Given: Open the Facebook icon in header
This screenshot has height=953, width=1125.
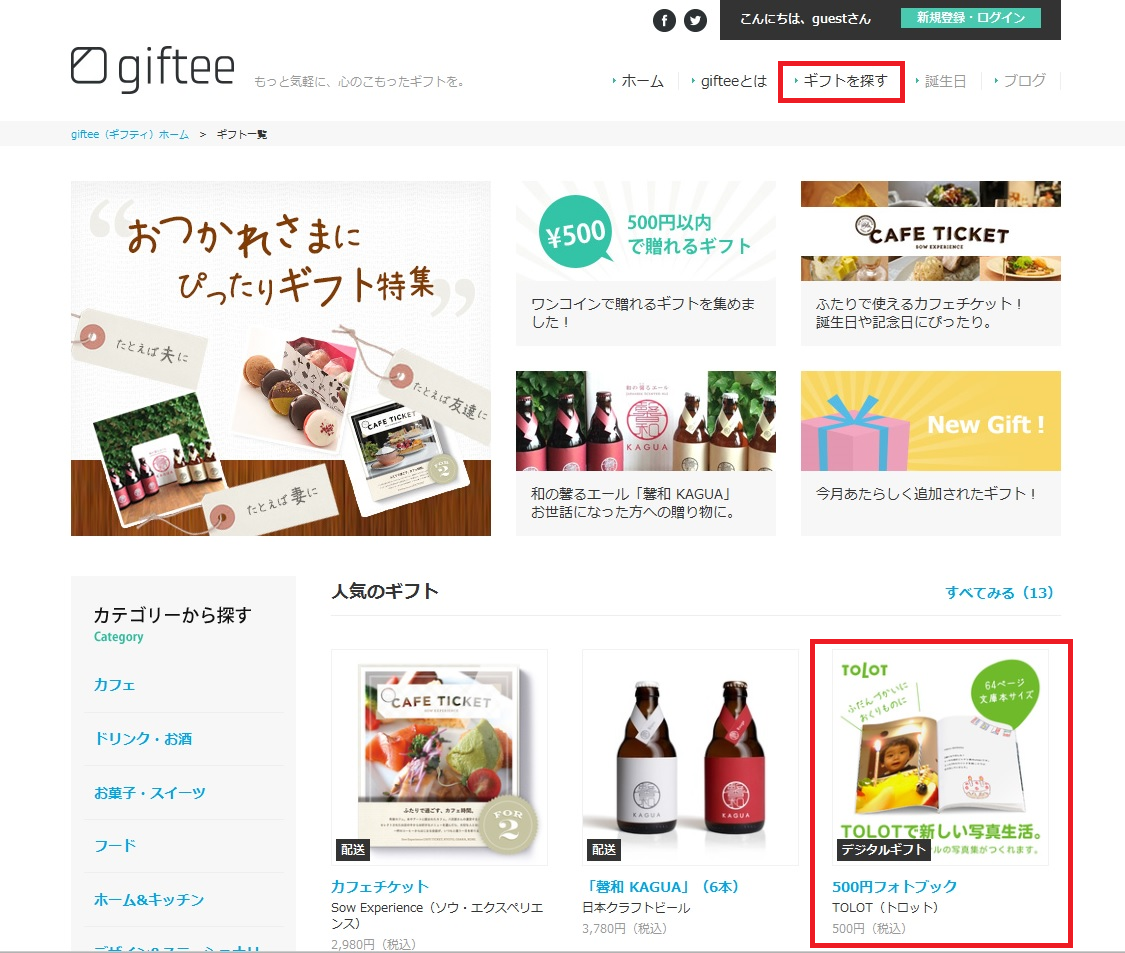Looking at the screenshot, I should click(664, 20).
